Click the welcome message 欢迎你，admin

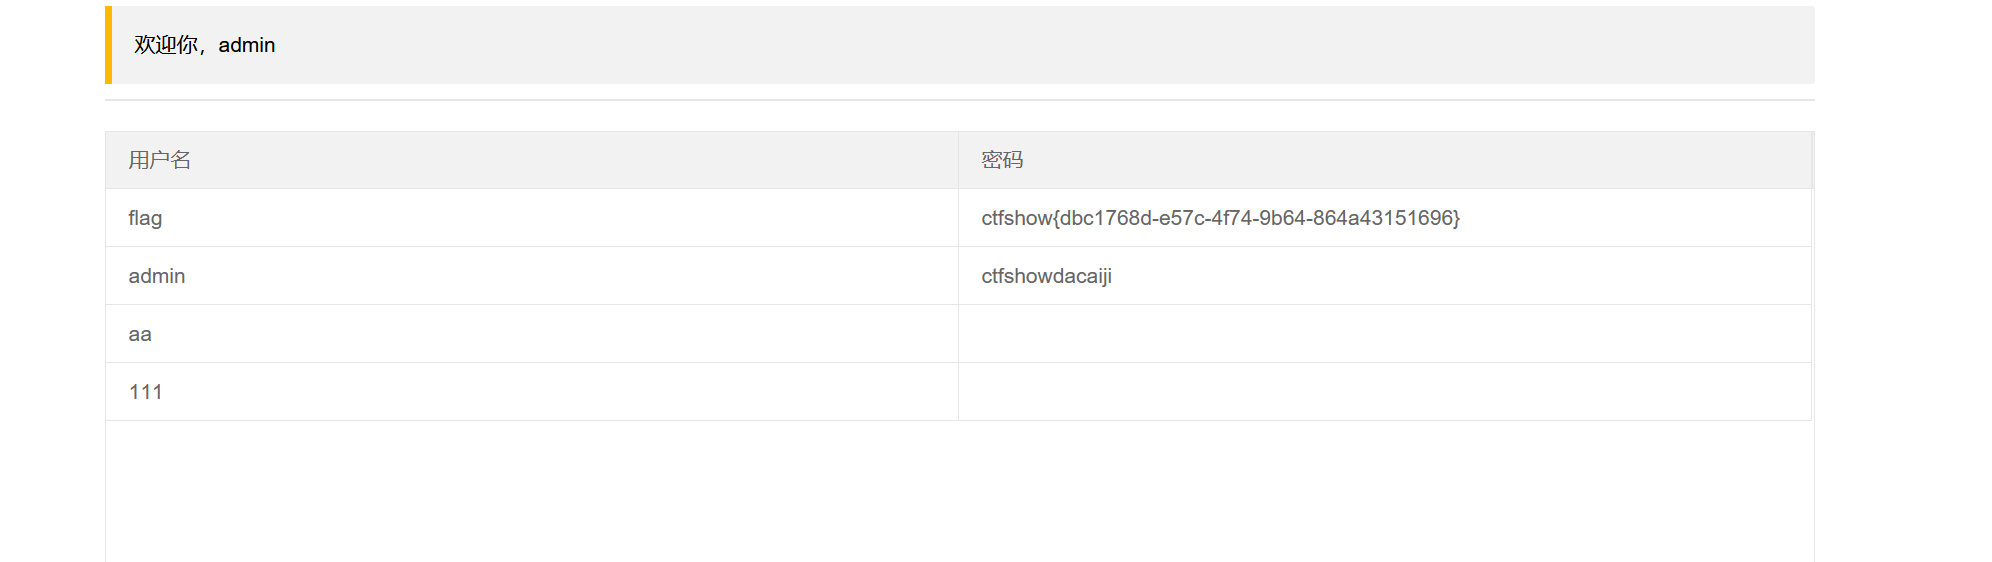click(x=205, y=45)
